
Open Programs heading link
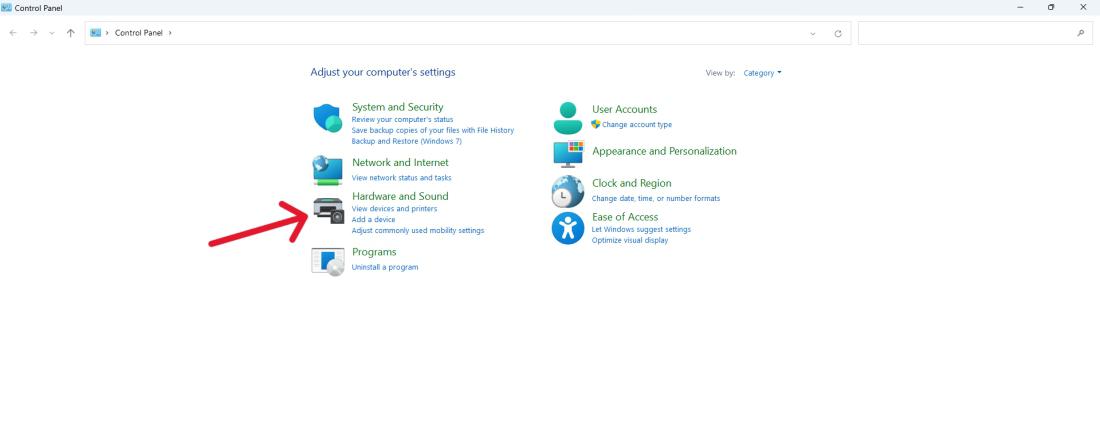click(x=374, y=252)
